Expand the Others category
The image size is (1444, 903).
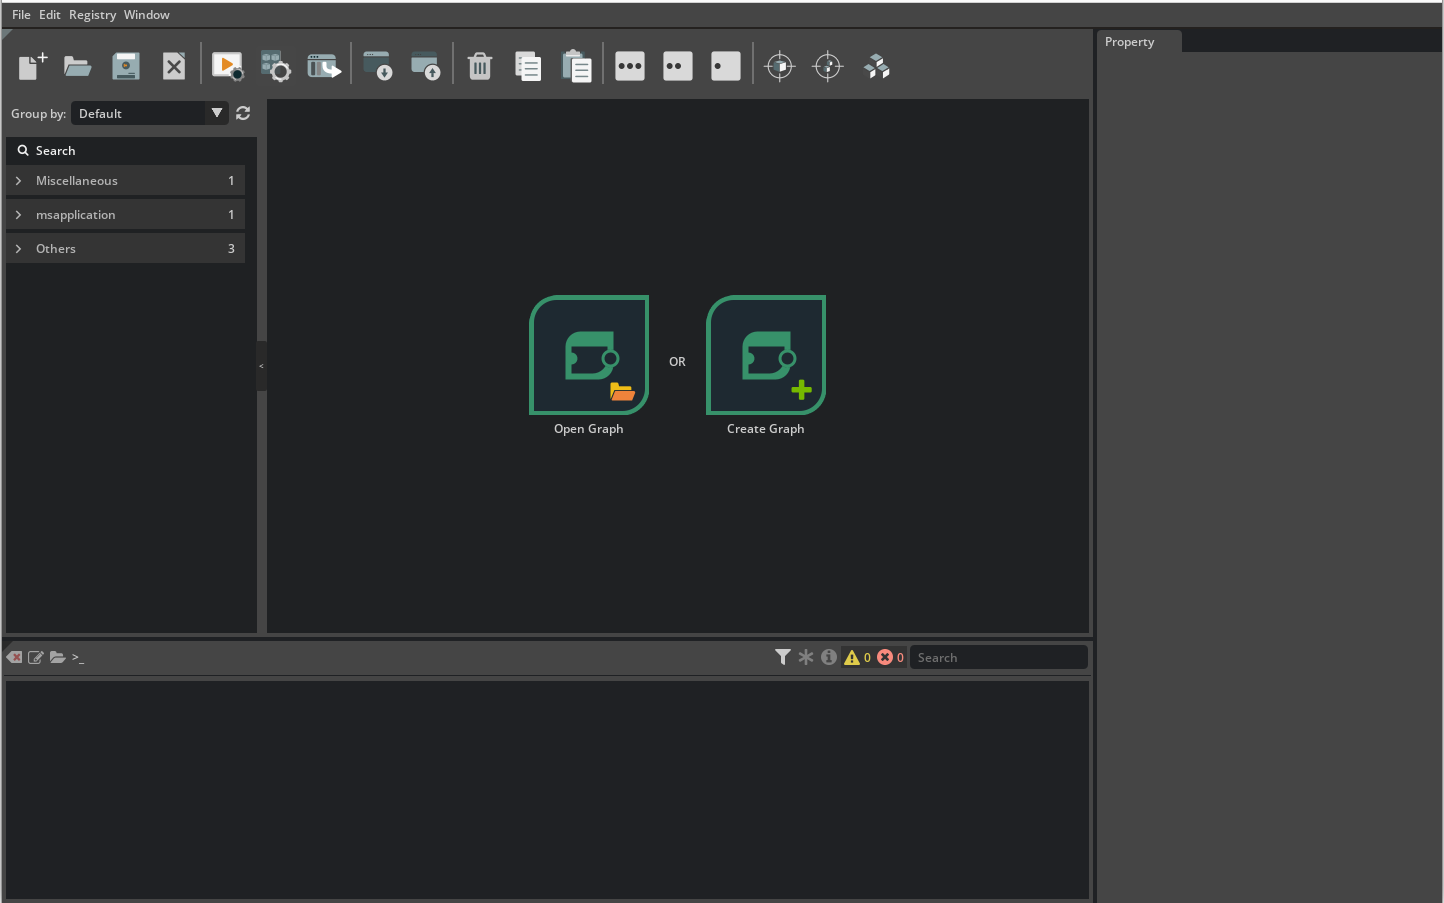(125, 249)
